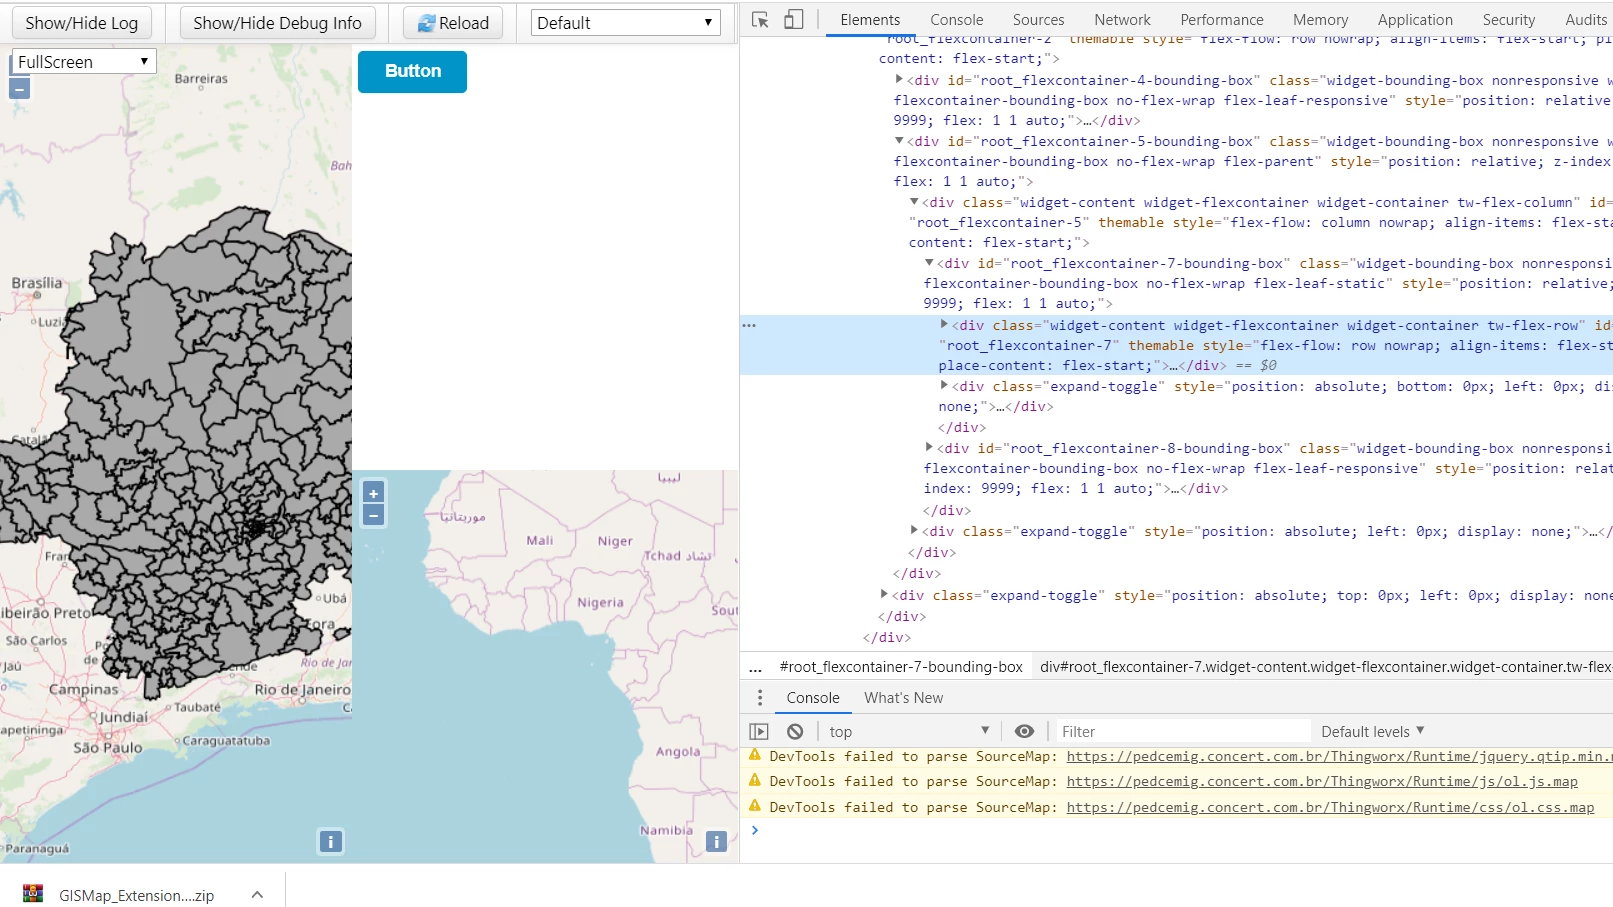
Task: Switch to the Console tab in top bar
Action: pyautogui.click(x=956, y=20)
